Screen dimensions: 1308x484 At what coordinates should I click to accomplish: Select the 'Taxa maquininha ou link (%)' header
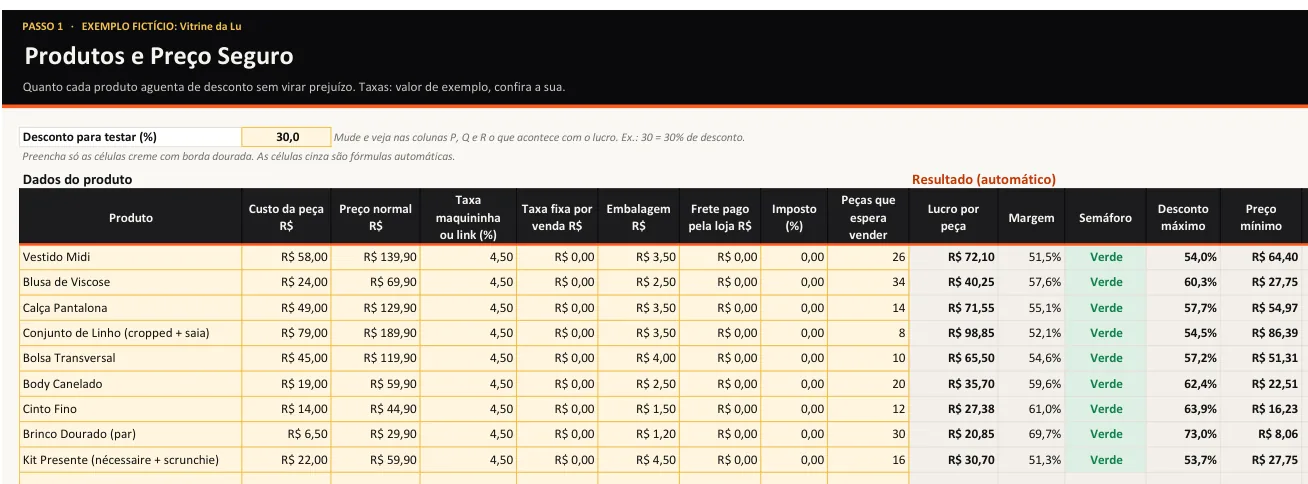coord(468,217)
